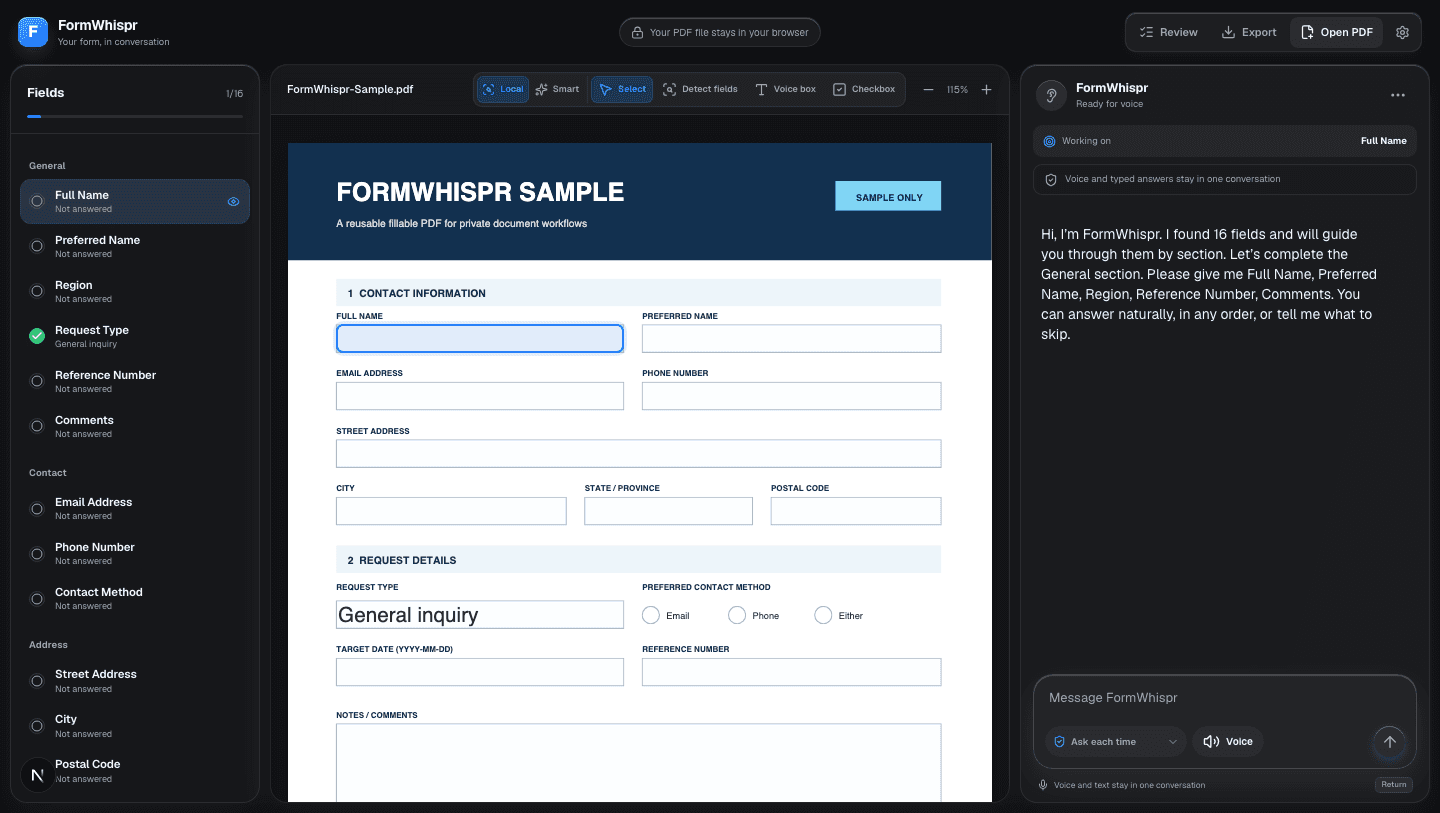Open the settings gear icon
Screen dimensions: 1440x813
click(1402, 32)
